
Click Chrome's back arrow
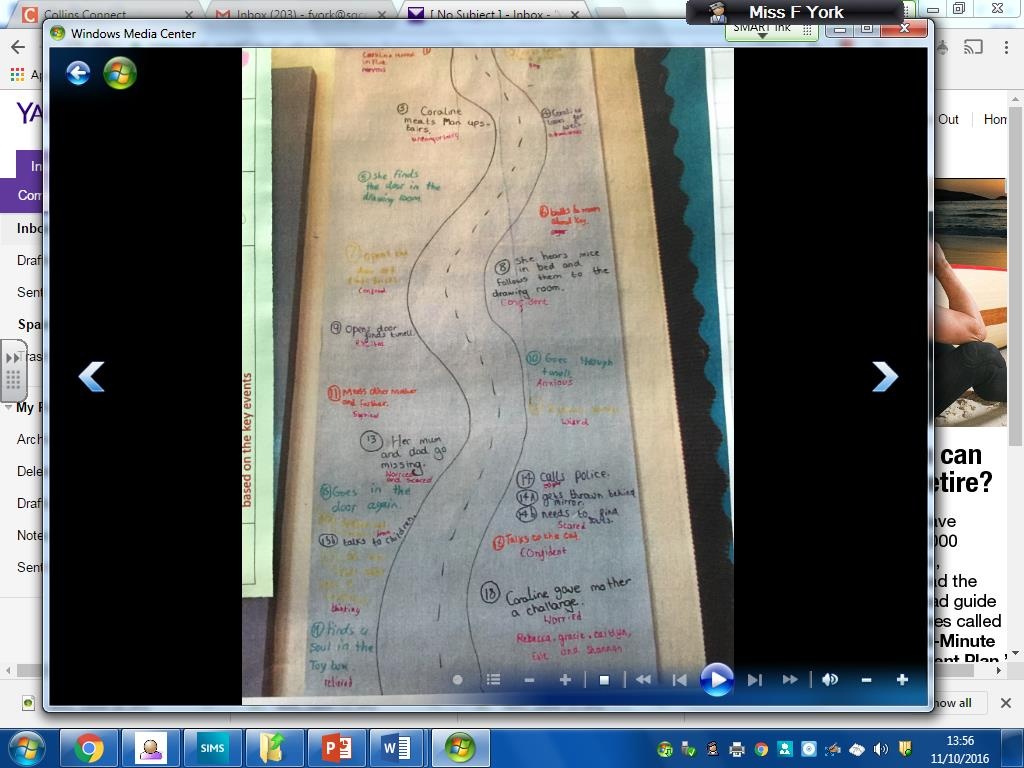pos(18,47)
